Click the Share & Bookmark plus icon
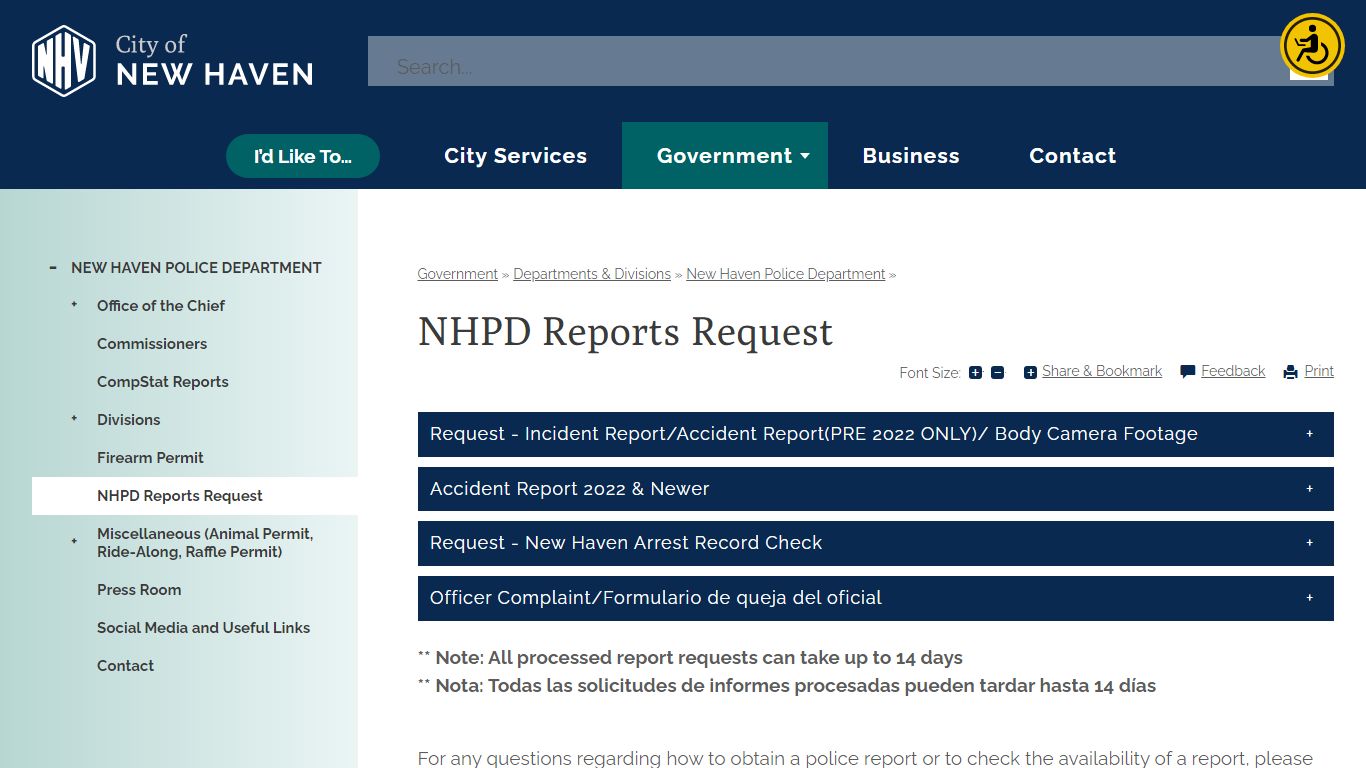 1030,372
